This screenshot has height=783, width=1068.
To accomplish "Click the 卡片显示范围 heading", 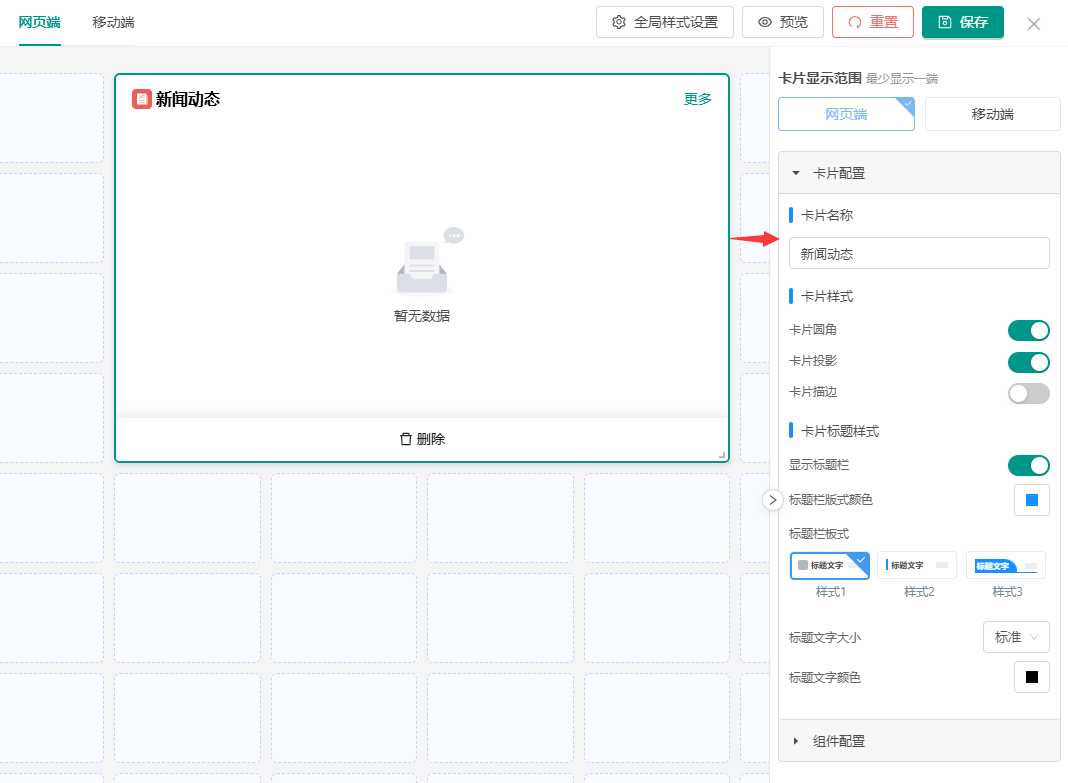I will pos(820,78).
